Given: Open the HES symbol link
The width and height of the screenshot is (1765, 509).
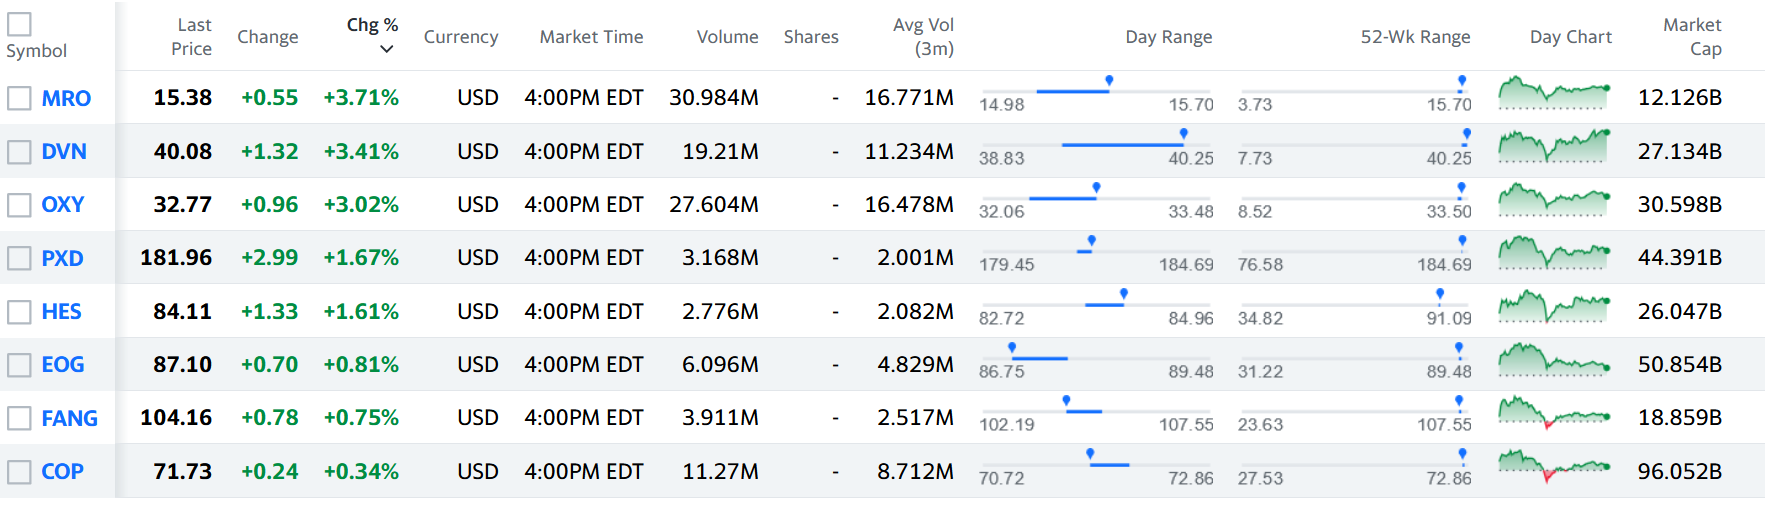Looking at the screenshot, I should click(x=61, y=312).
